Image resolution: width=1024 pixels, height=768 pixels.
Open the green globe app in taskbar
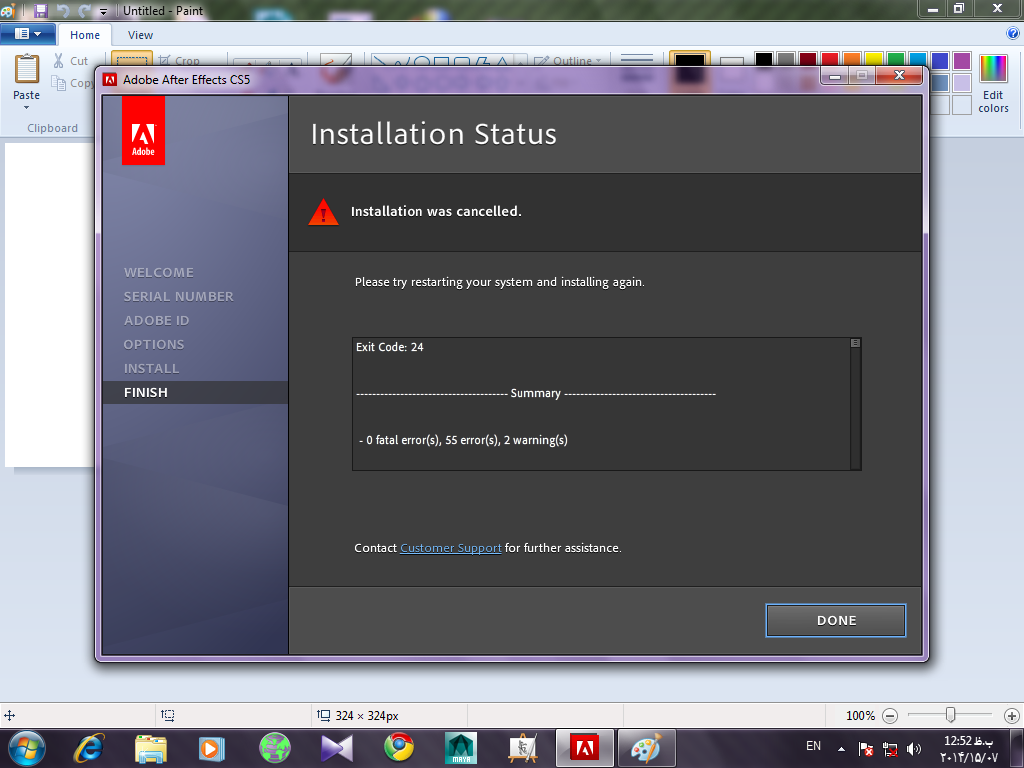click(x=275, y=748)
